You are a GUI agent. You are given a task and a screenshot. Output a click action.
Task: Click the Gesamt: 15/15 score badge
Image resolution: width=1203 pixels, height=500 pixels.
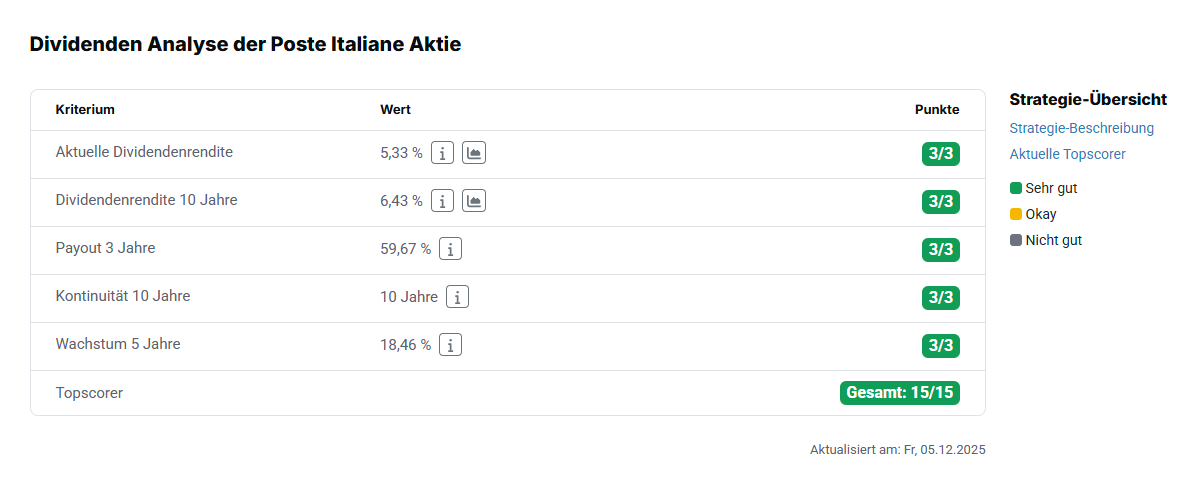[x=900, y=393]
